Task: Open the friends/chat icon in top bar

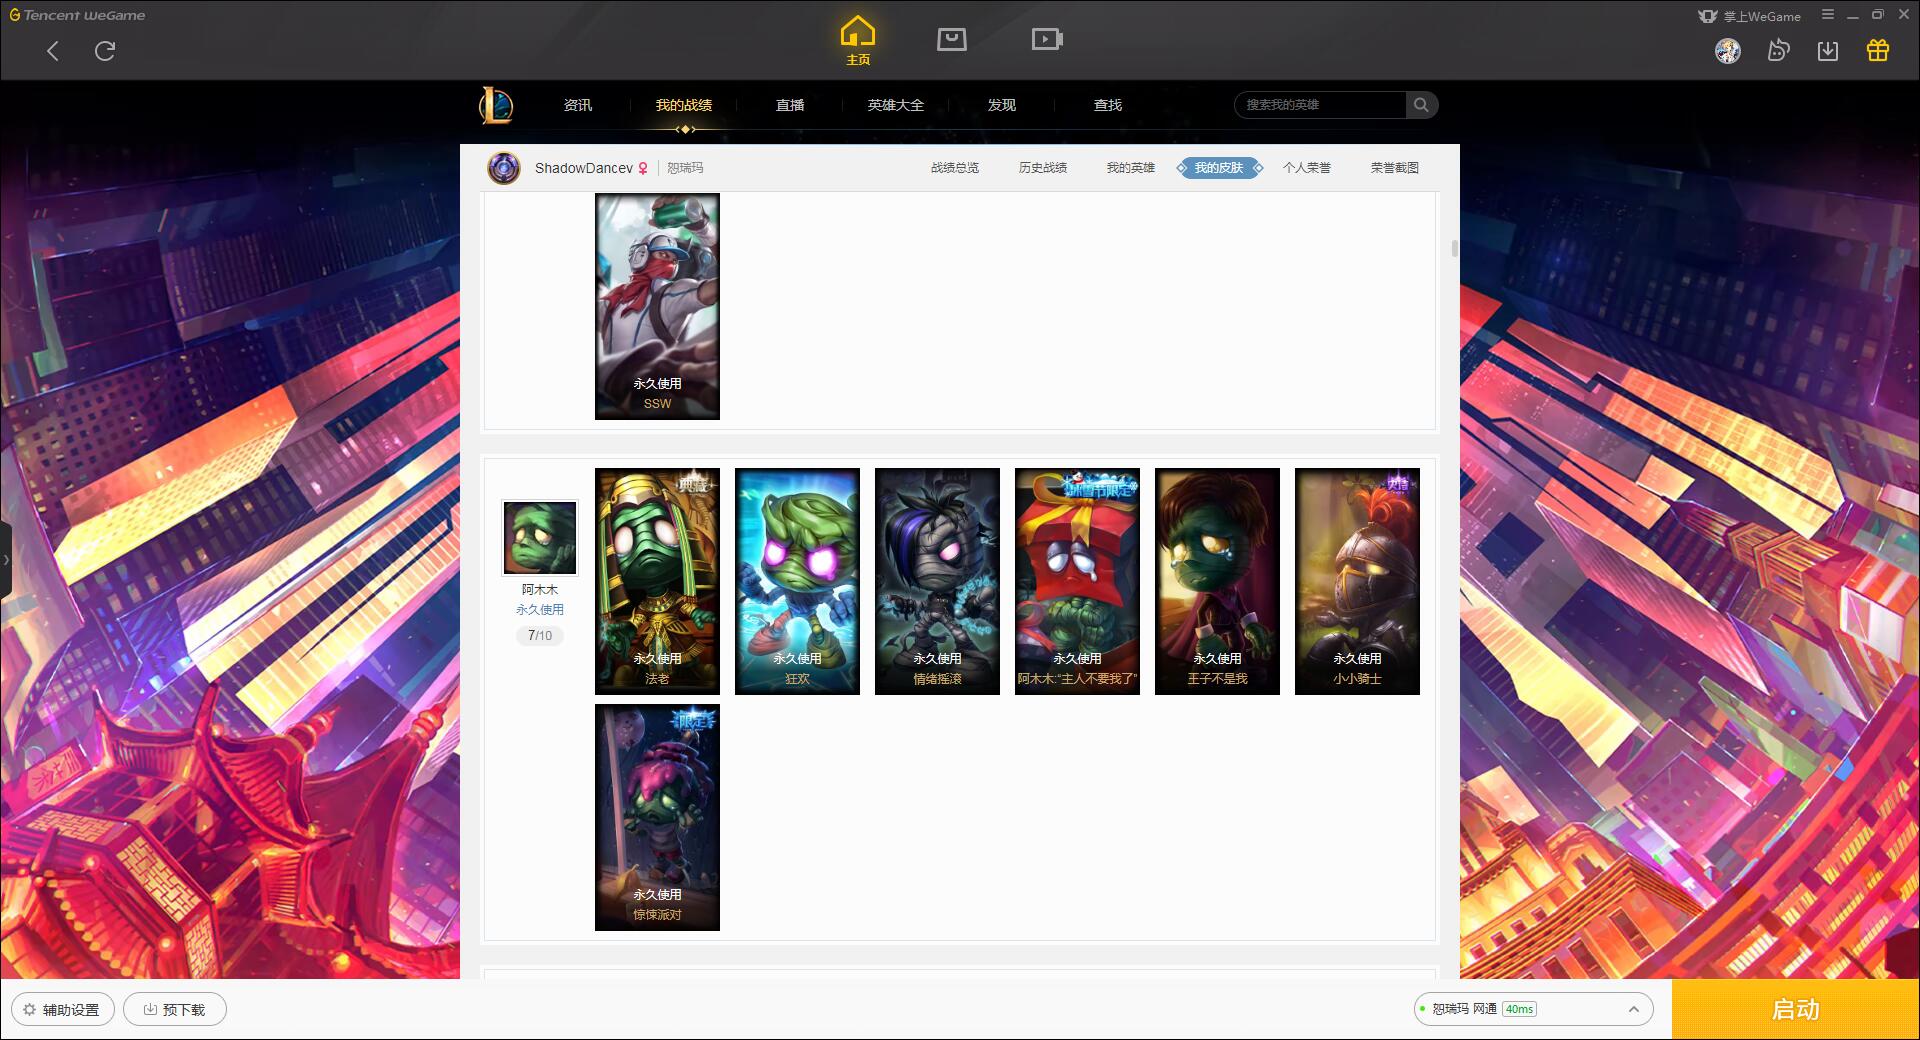Action: point(1778,50)
